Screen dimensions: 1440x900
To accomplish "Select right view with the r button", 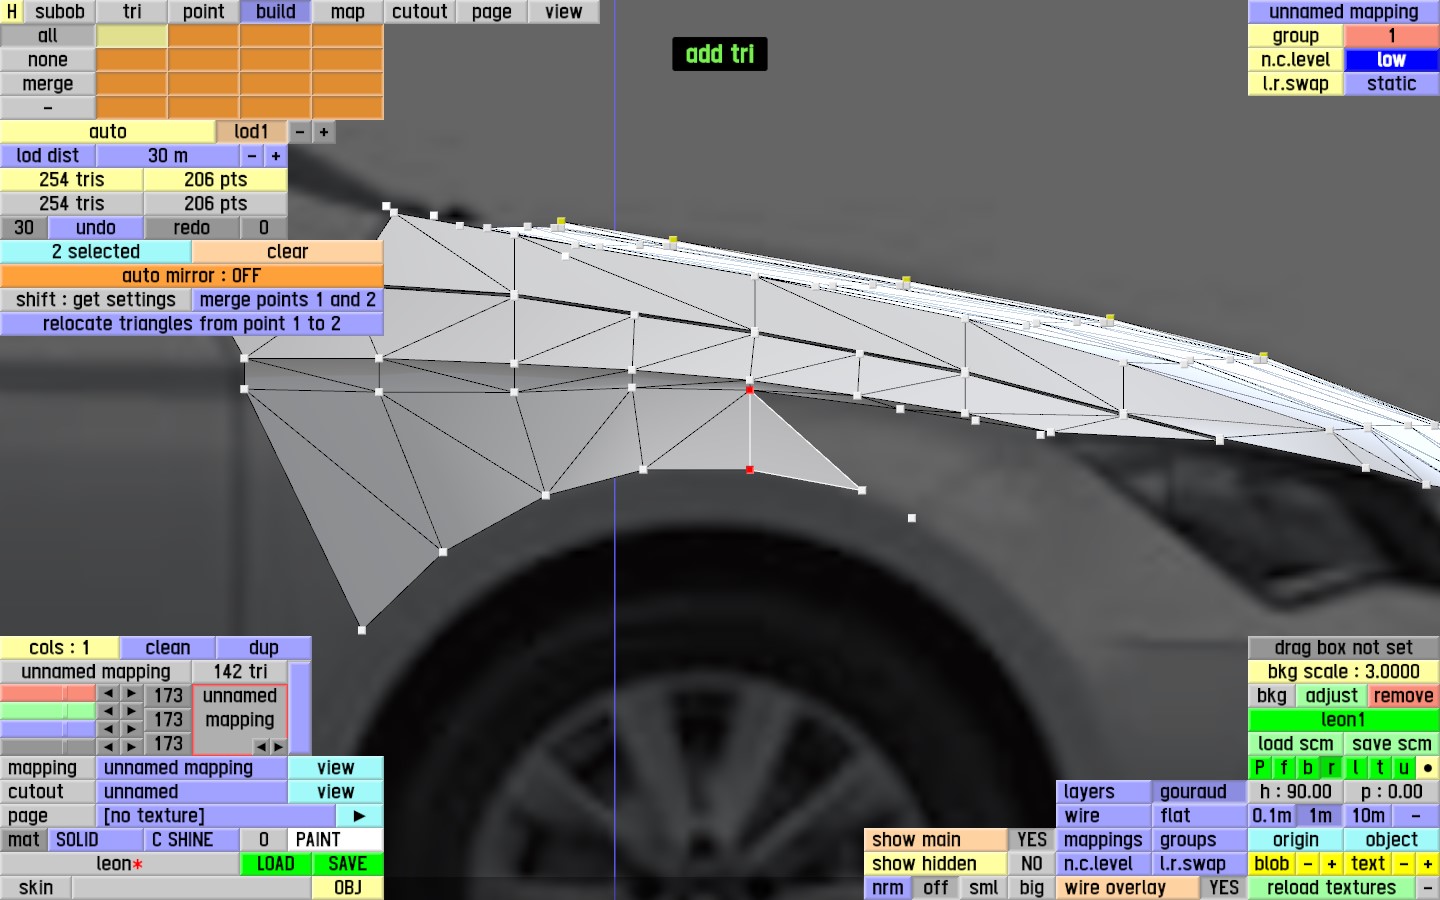I will [1332, 768].
